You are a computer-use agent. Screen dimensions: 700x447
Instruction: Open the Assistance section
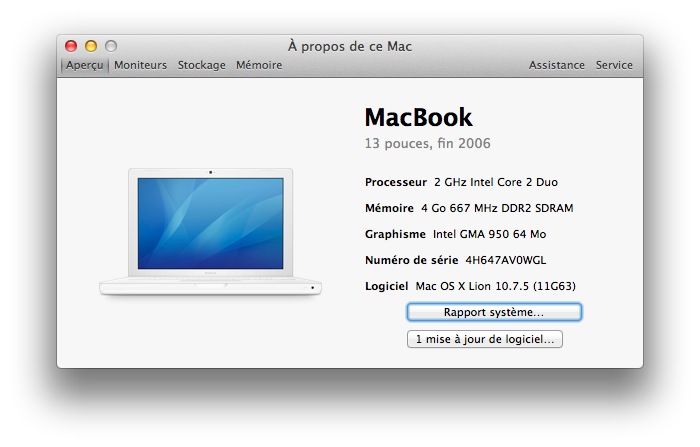557,65
